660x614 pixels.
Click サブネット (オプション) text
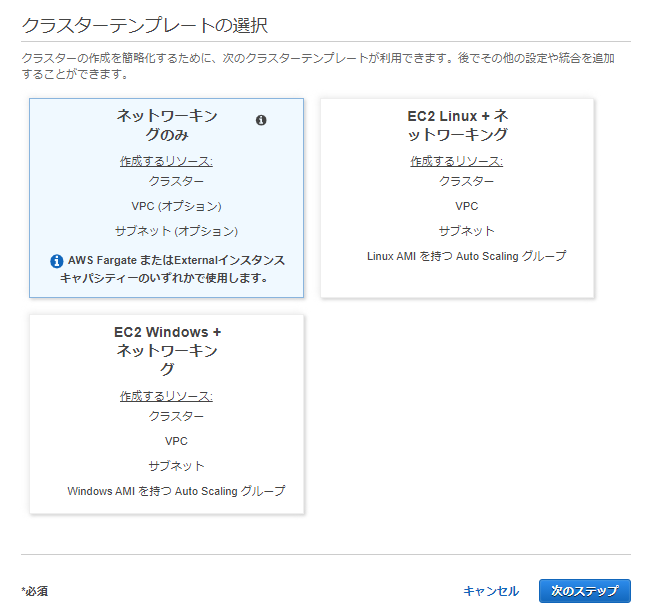click(176, 231)
